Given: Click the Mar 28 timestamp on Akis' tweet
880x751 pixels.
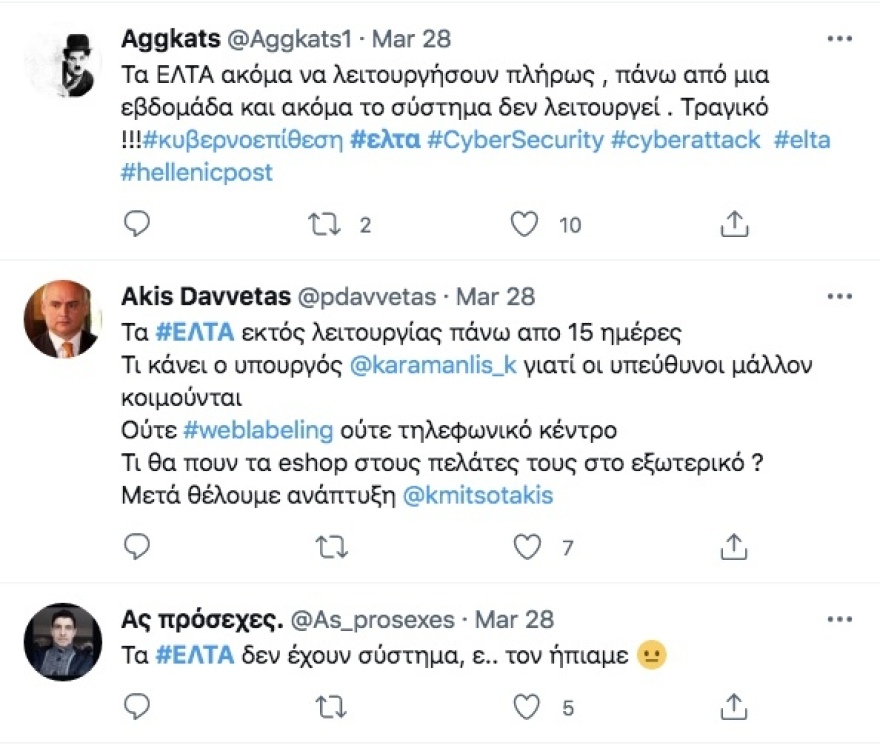Looking at the screenshot, I should (x=495, y=296).
